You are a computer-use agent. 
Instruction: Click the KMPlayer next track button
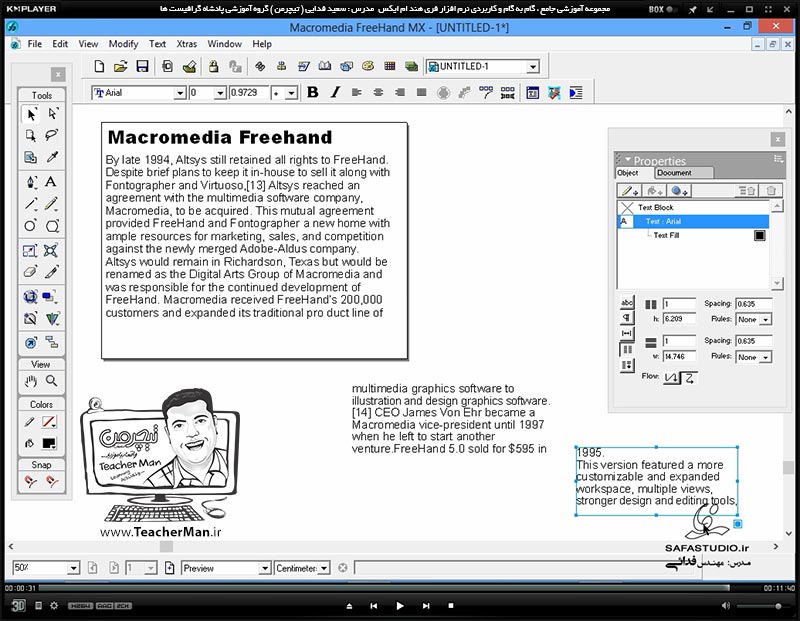pos(426,606)
